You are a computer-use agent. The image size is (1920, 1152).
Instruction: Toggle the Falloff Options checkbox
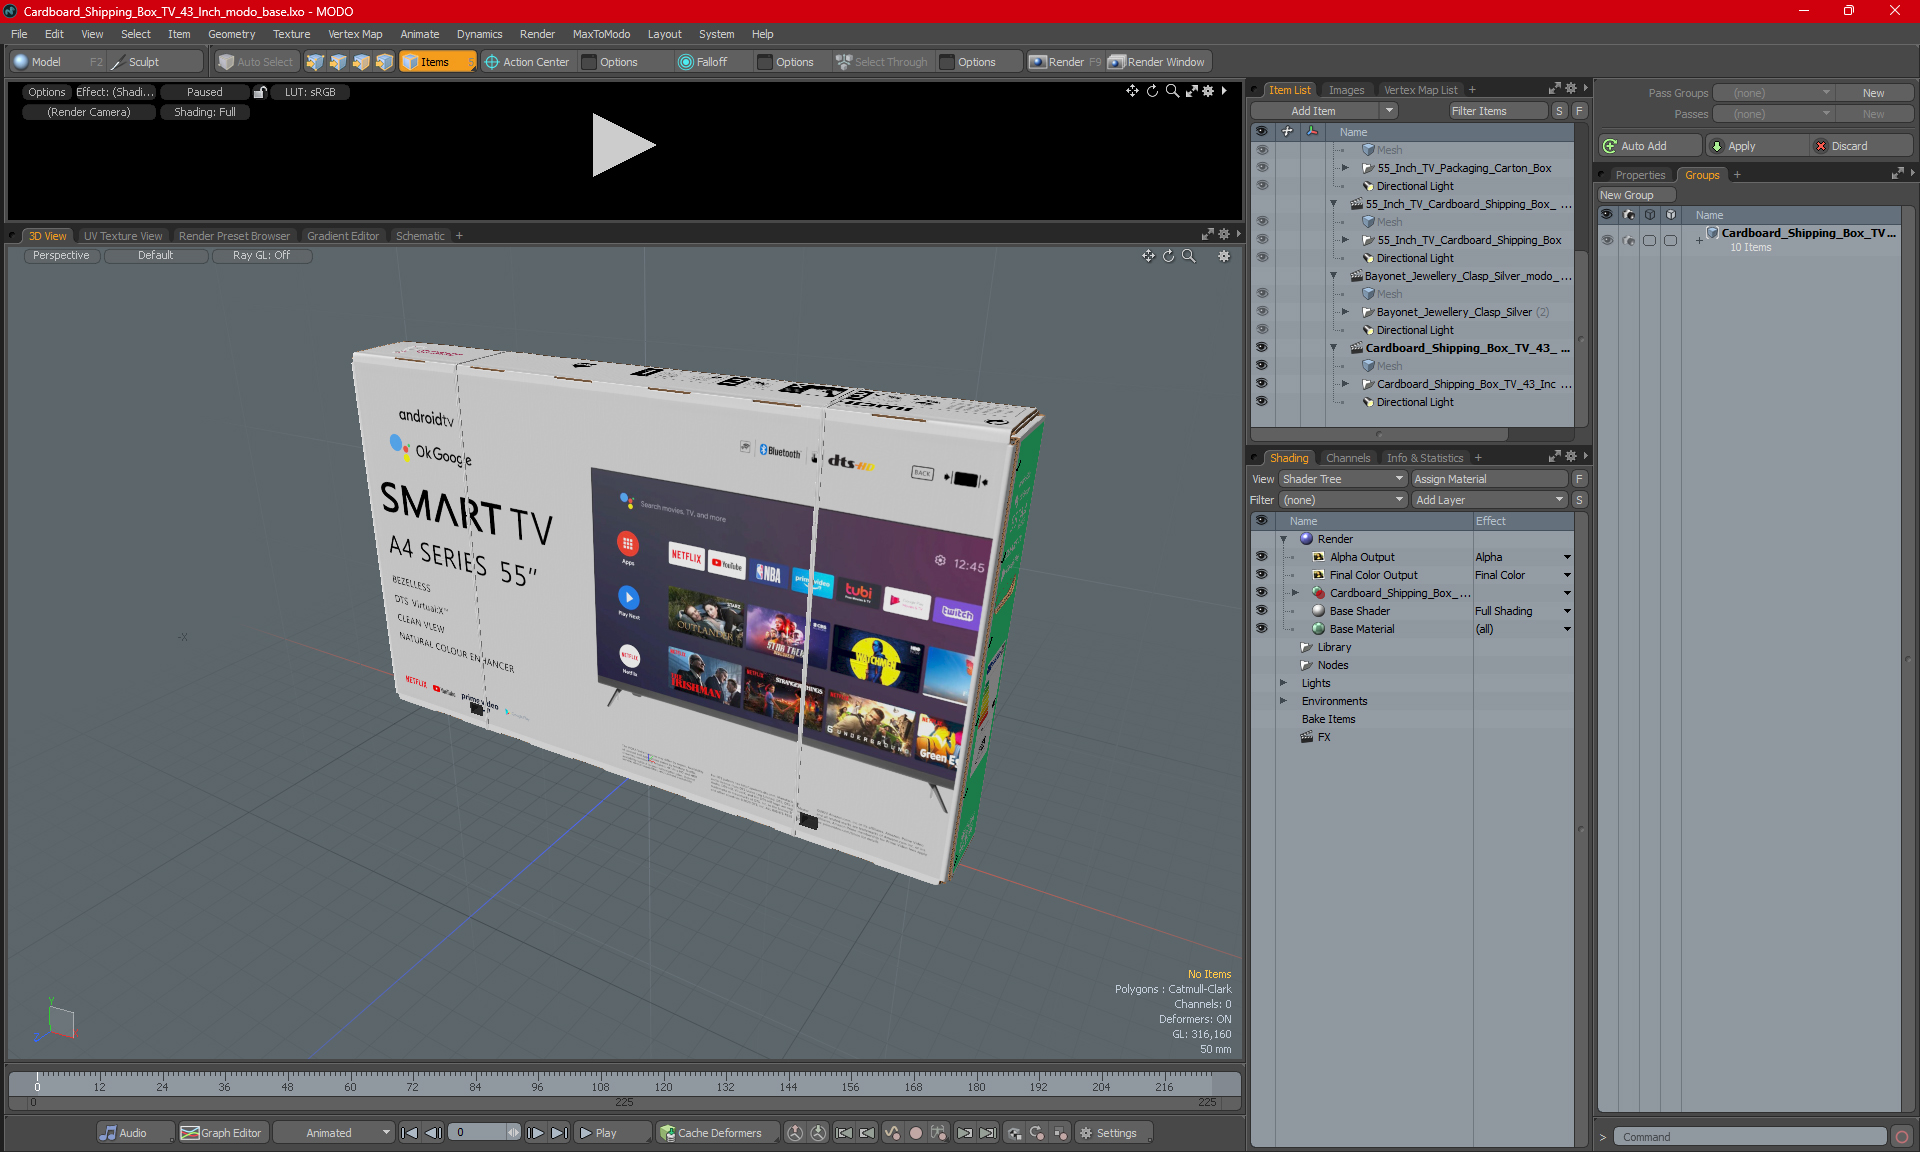point(765,62)
